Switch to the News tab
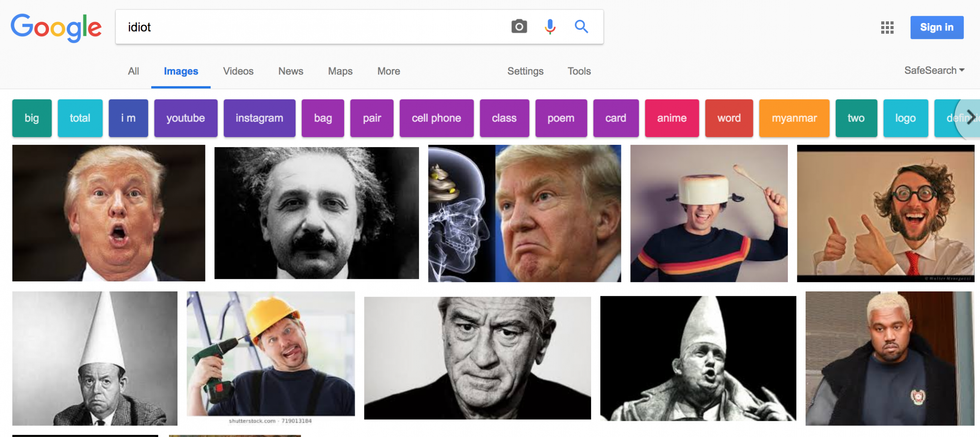The width and height of the screenshot is (980, 437). click(291, 71)
